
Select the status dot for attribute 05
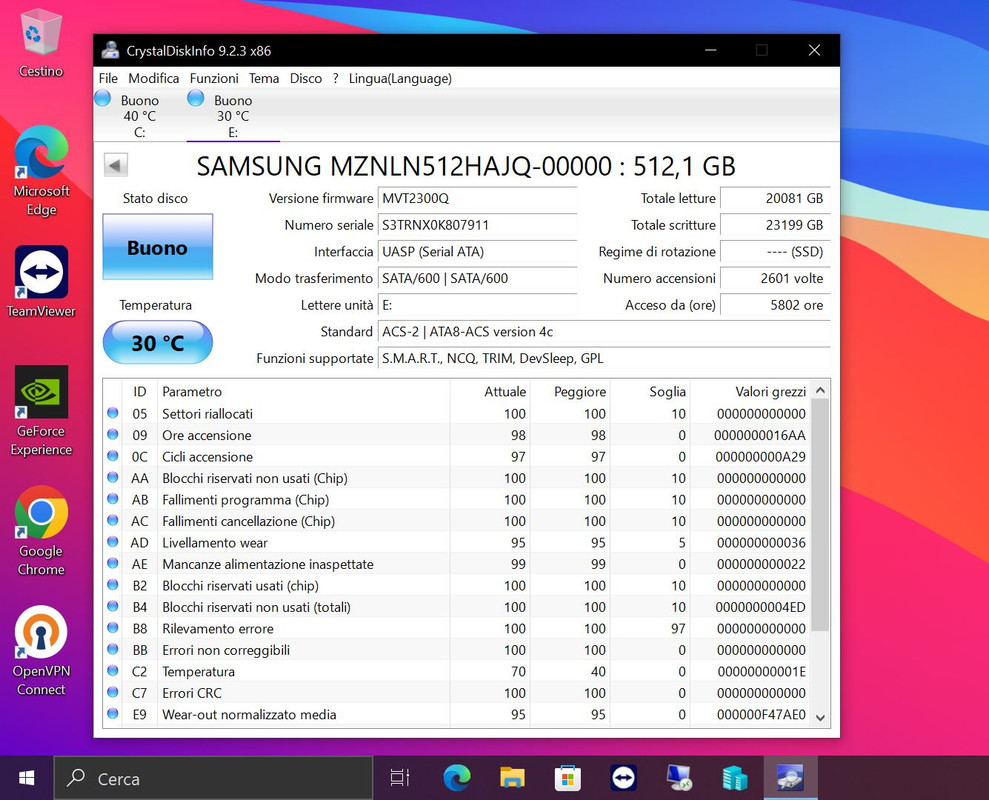coord(113,413)
